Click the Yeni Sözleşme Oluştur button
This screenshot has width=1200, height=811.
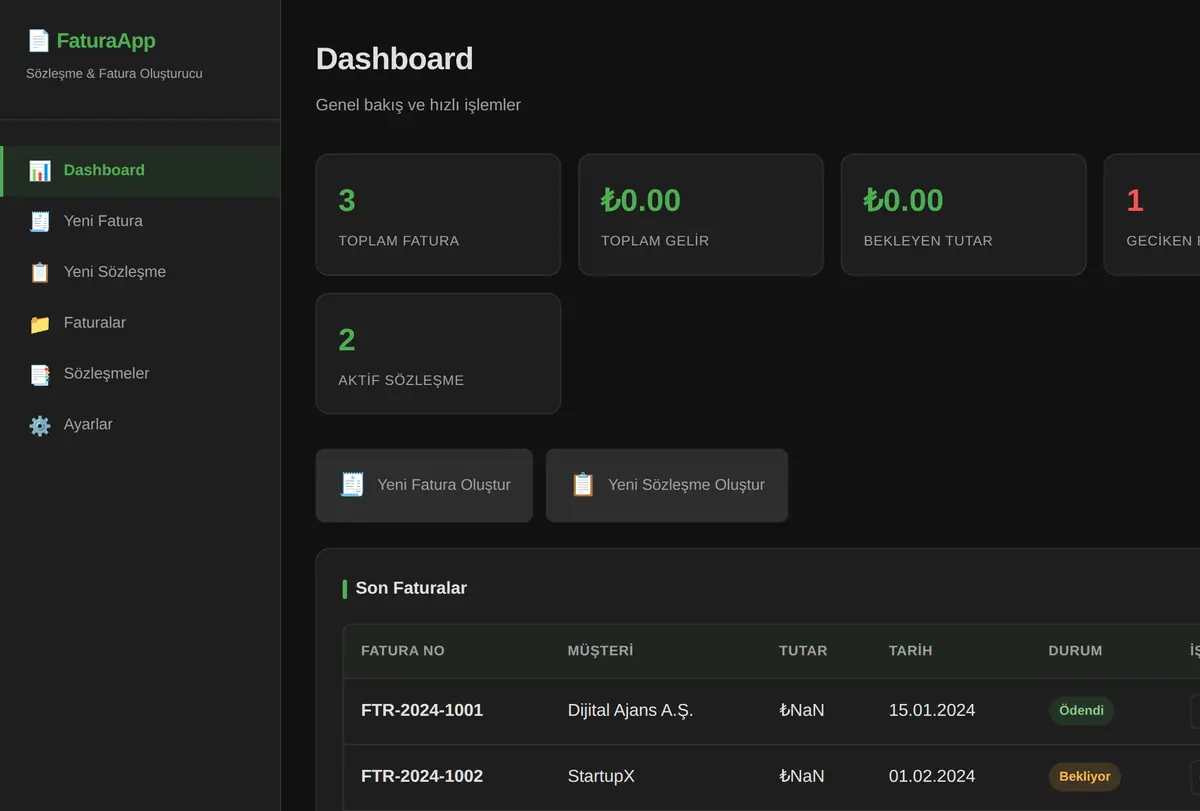point(667,485)
